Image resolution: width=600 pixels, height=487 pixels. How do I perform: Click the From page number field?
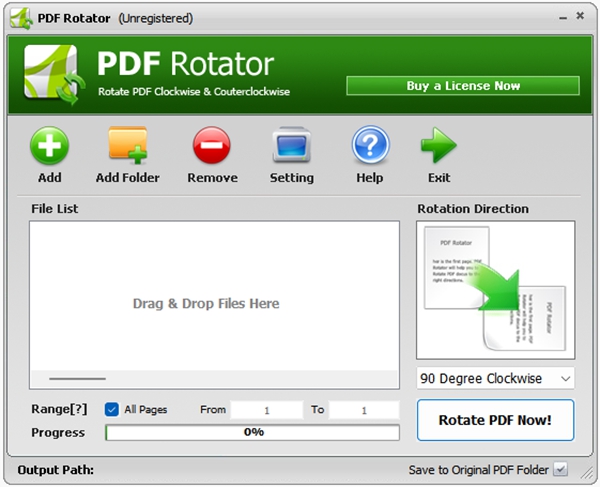pyautogui.click(x=266, y=410)
